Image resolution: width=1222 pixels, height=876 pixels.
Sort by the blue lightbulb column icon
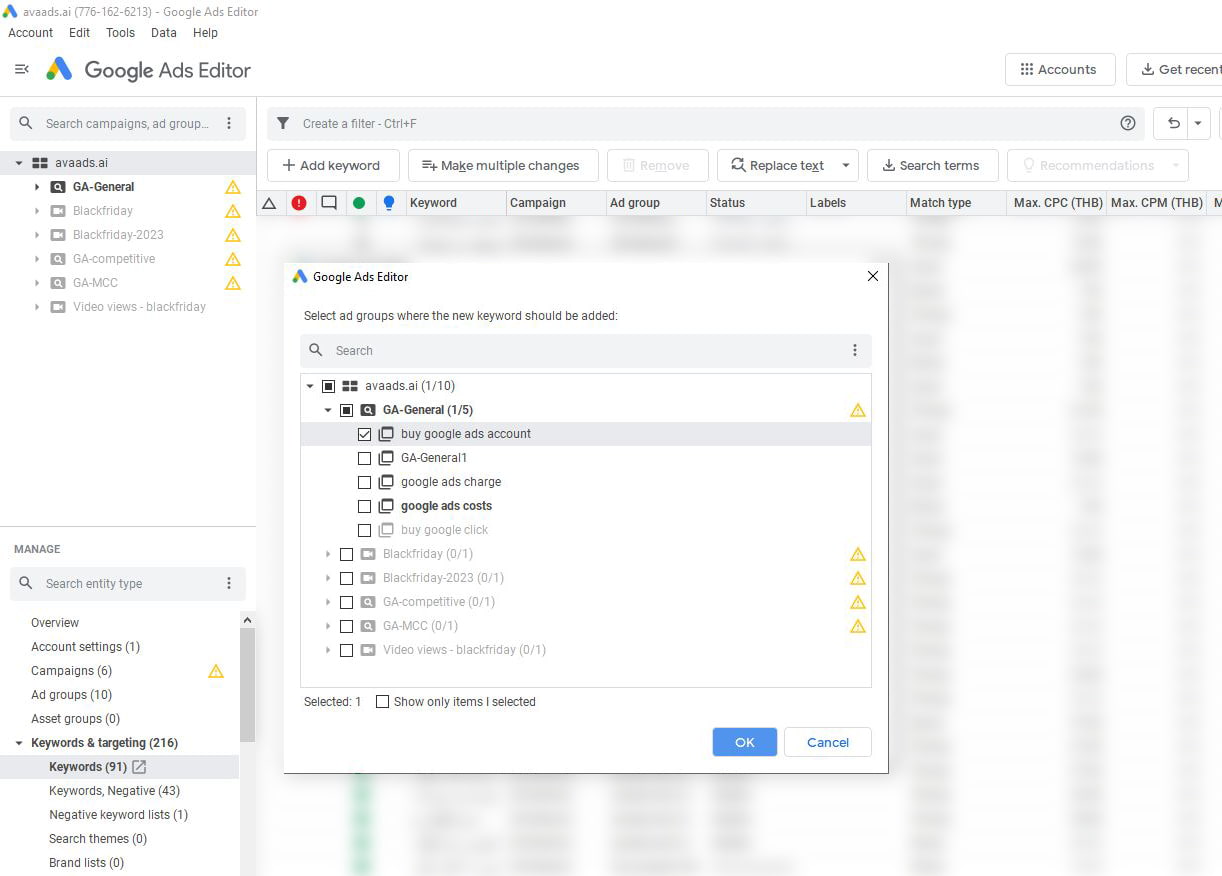(x=389, y=203)
